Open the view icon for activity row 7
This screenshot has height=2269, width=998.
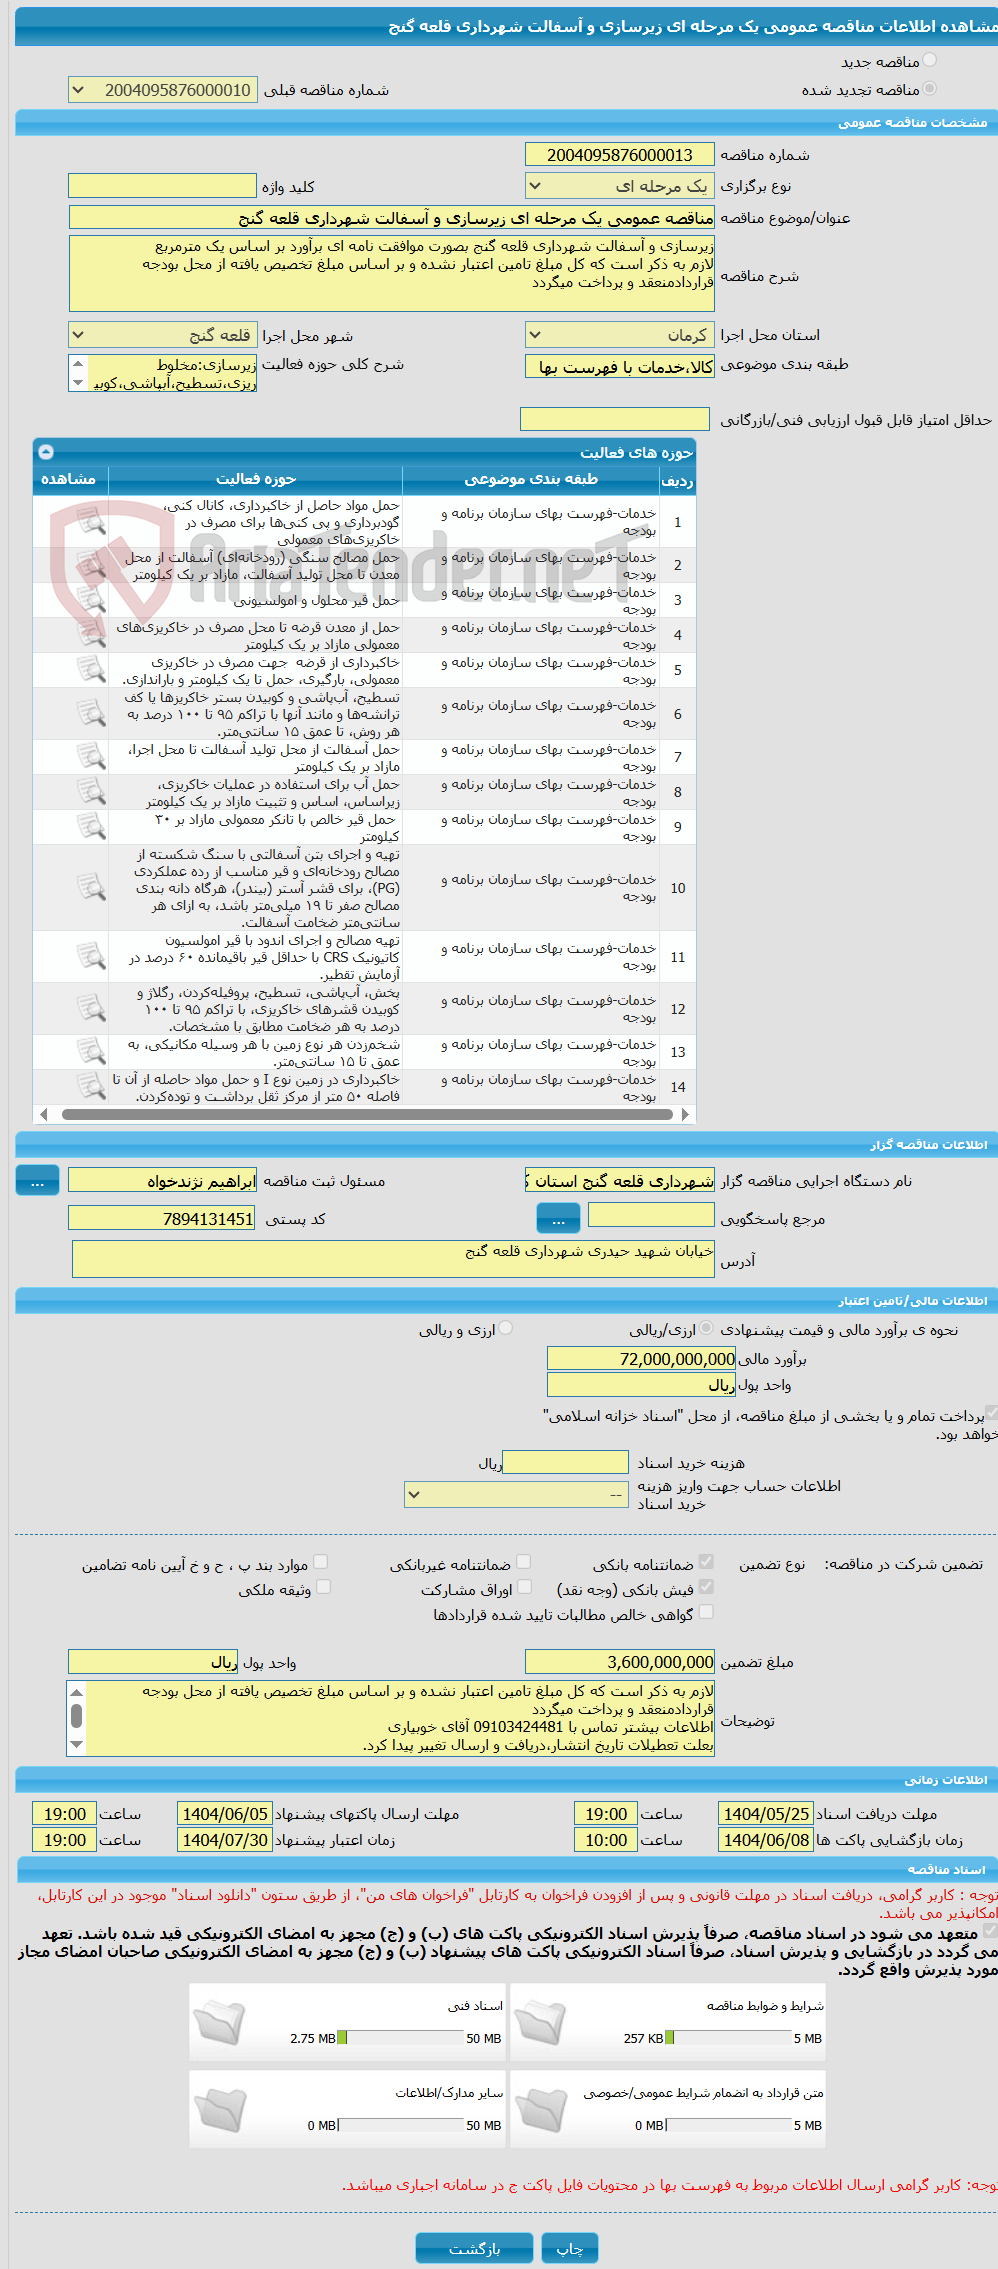pyautogui.click(x=91, y=757)
